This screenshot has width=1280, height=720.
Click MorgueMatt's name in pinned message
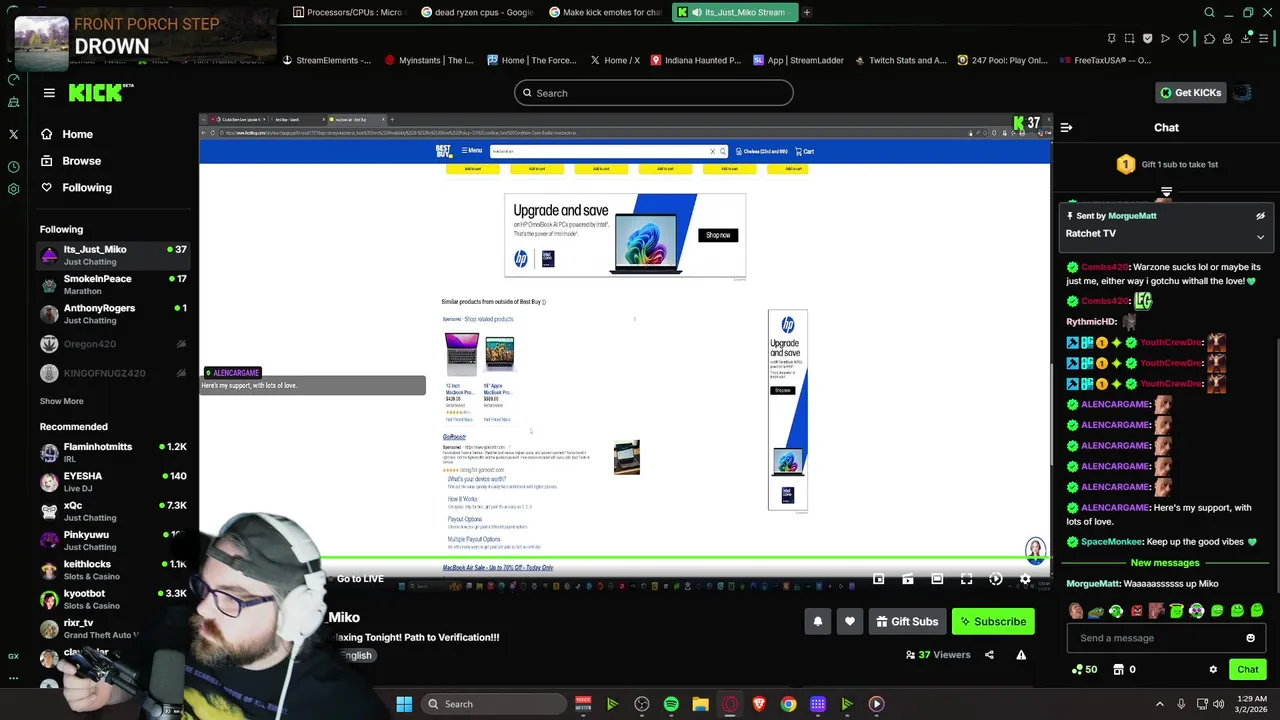[1132, 216]
